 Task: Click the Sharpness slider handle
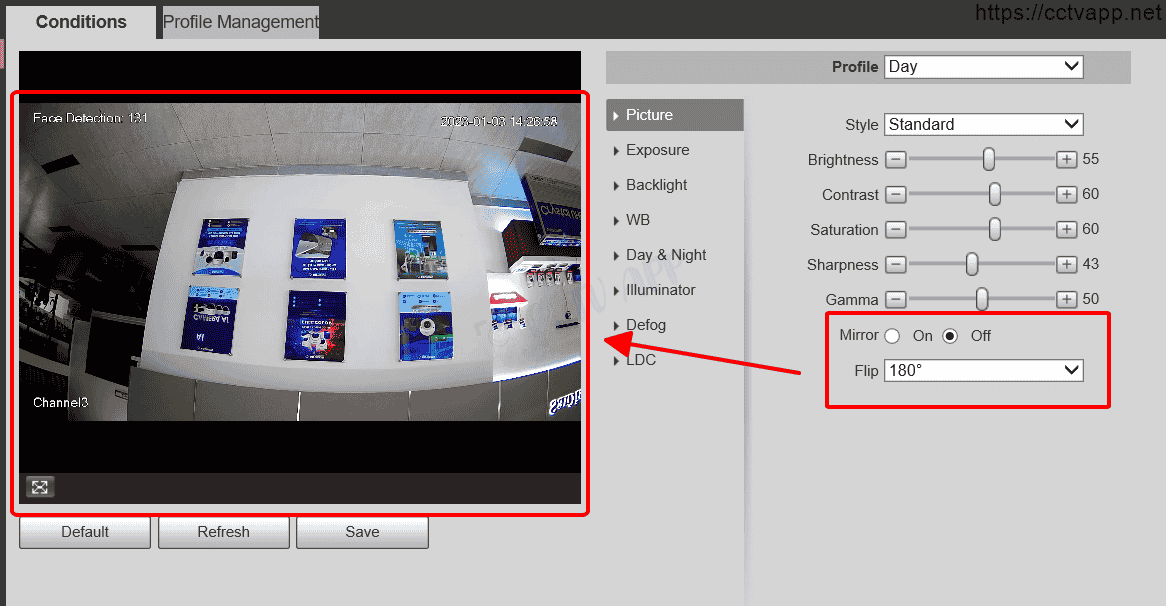point(972,265)
